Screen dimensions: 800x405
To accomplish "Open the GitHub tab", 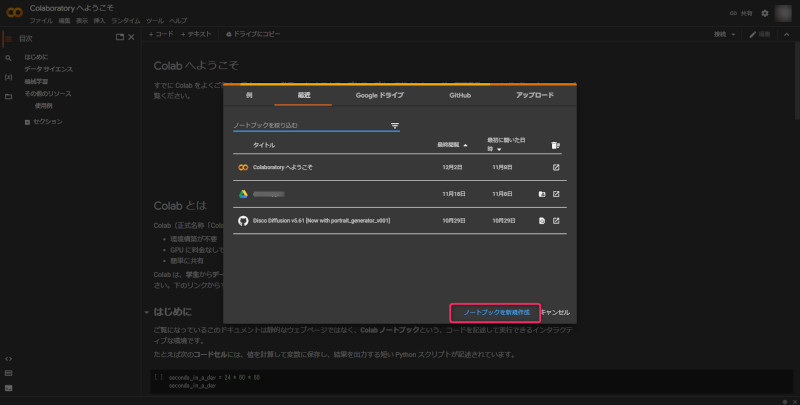I will click(460, 95).
